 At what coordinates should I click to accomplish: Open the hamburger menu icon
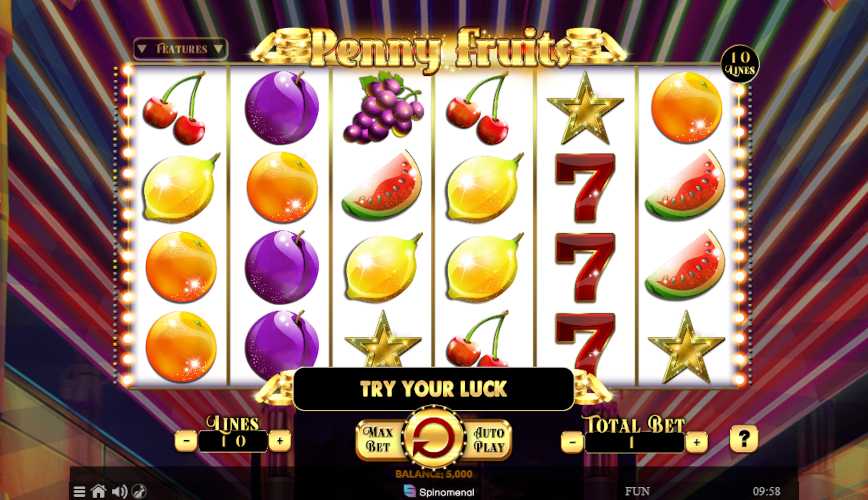[80, 491]
